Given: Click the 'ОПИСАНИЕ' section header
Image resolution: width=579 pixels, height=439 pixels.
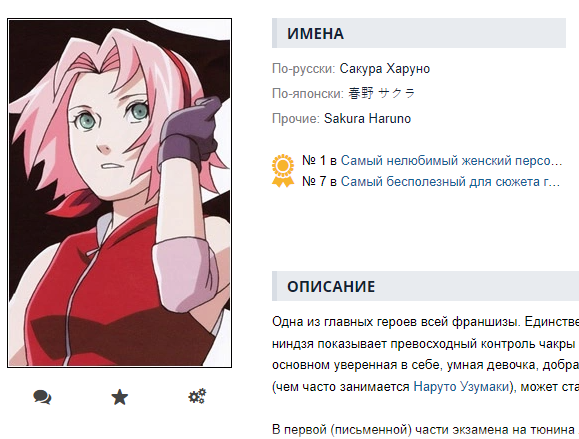Looking at the screenshot, I should point(425,286).
